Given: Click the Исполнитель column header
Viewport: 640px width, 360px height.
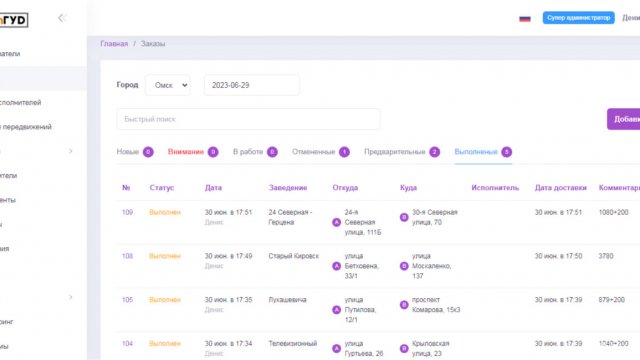Looking at the screenshot, I should point(495,188).
